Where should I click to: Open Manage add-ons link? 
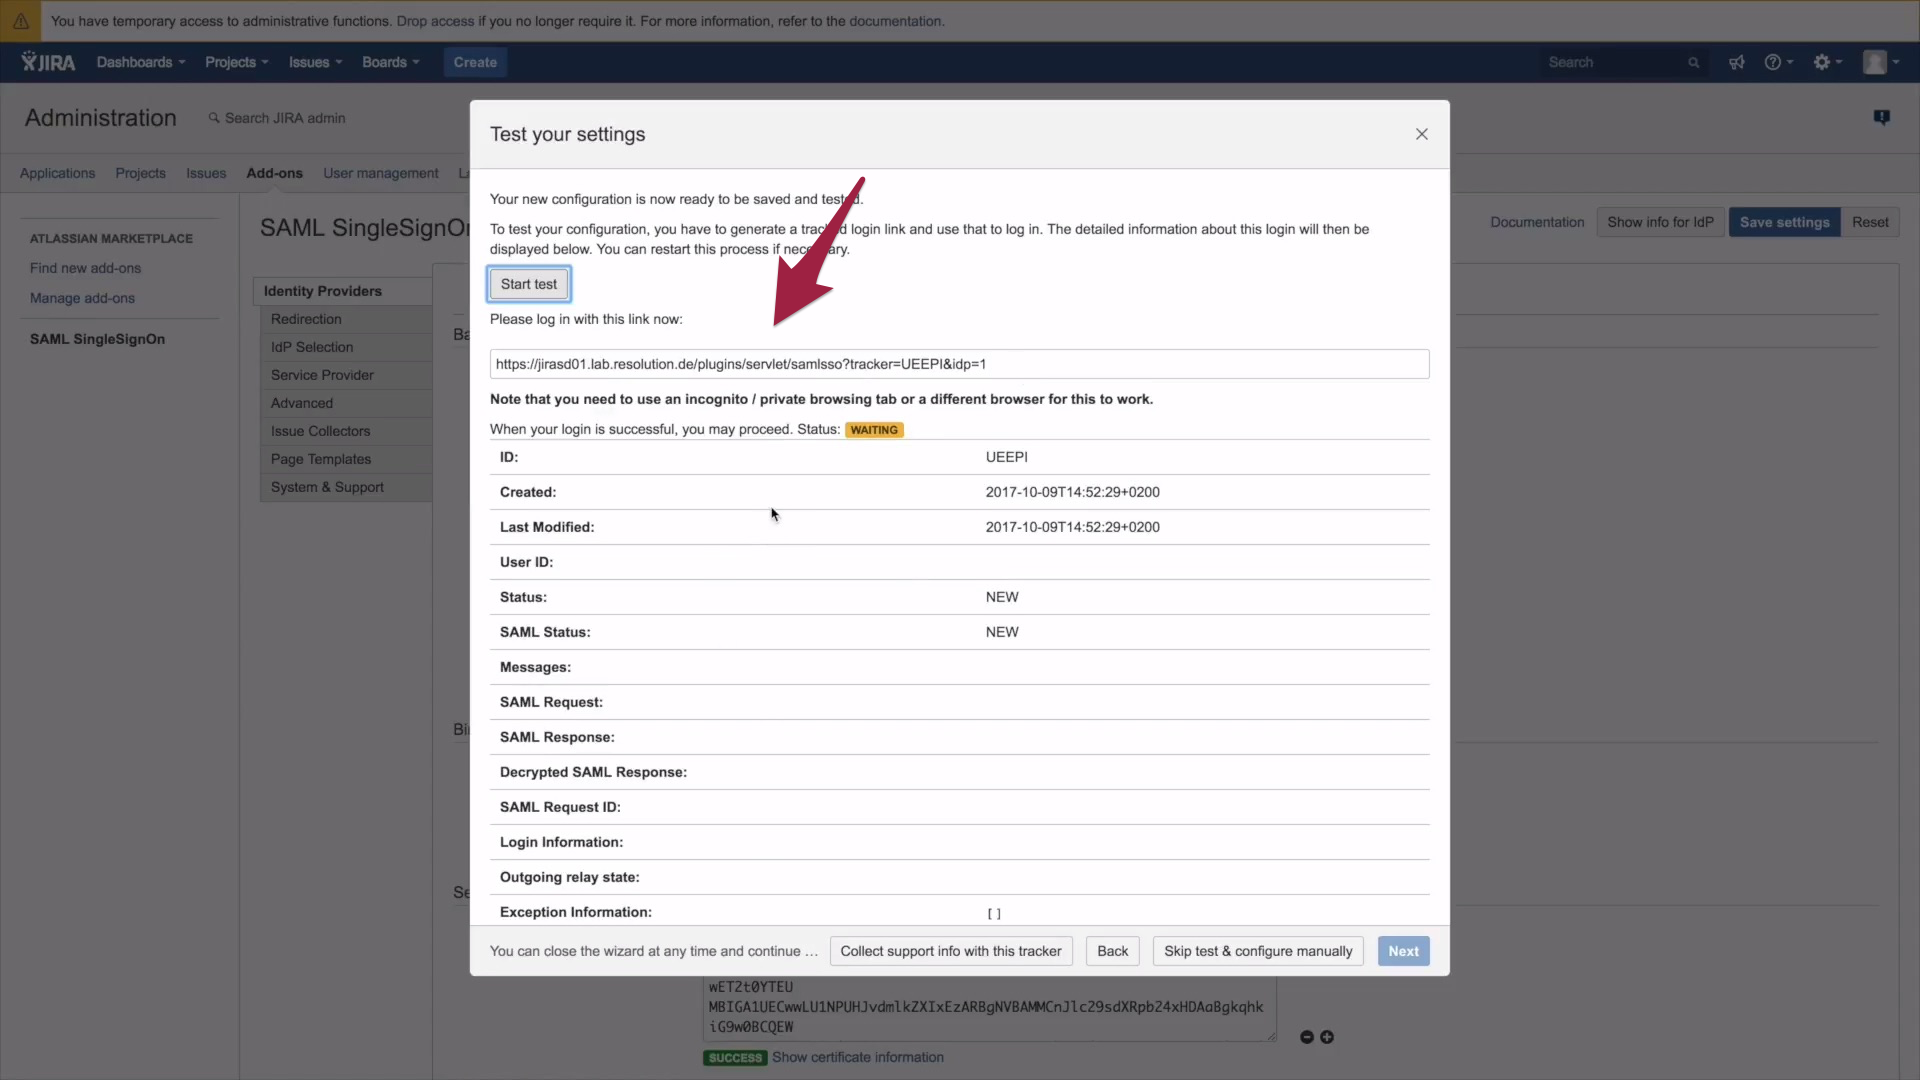click(82, 298)
